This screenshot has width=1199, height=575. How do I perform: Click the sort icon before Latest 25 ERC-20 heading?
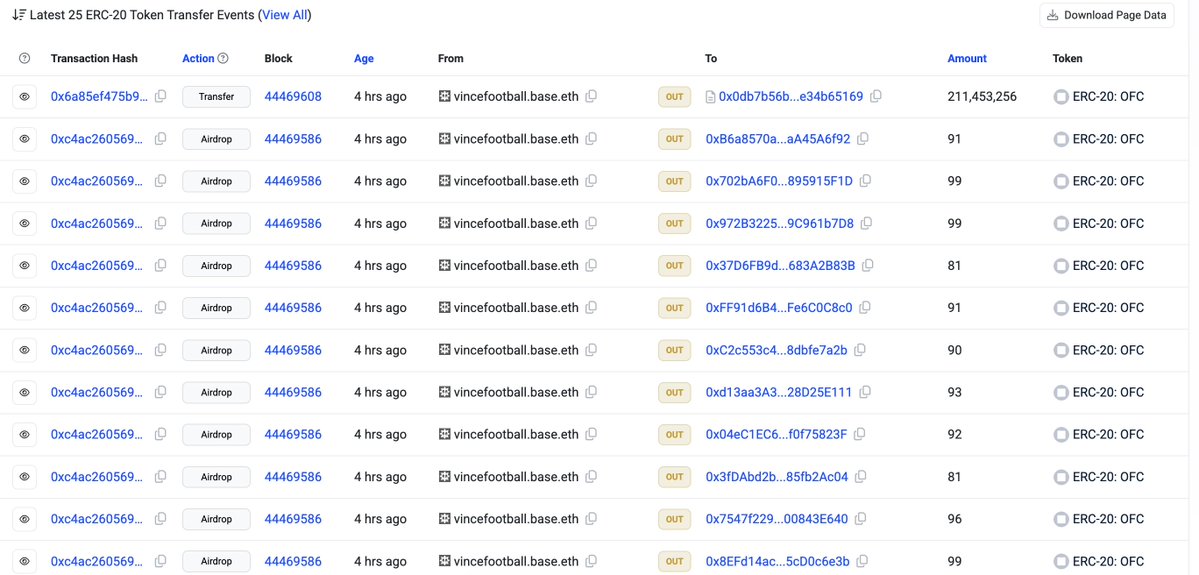(x=19, y=15)
